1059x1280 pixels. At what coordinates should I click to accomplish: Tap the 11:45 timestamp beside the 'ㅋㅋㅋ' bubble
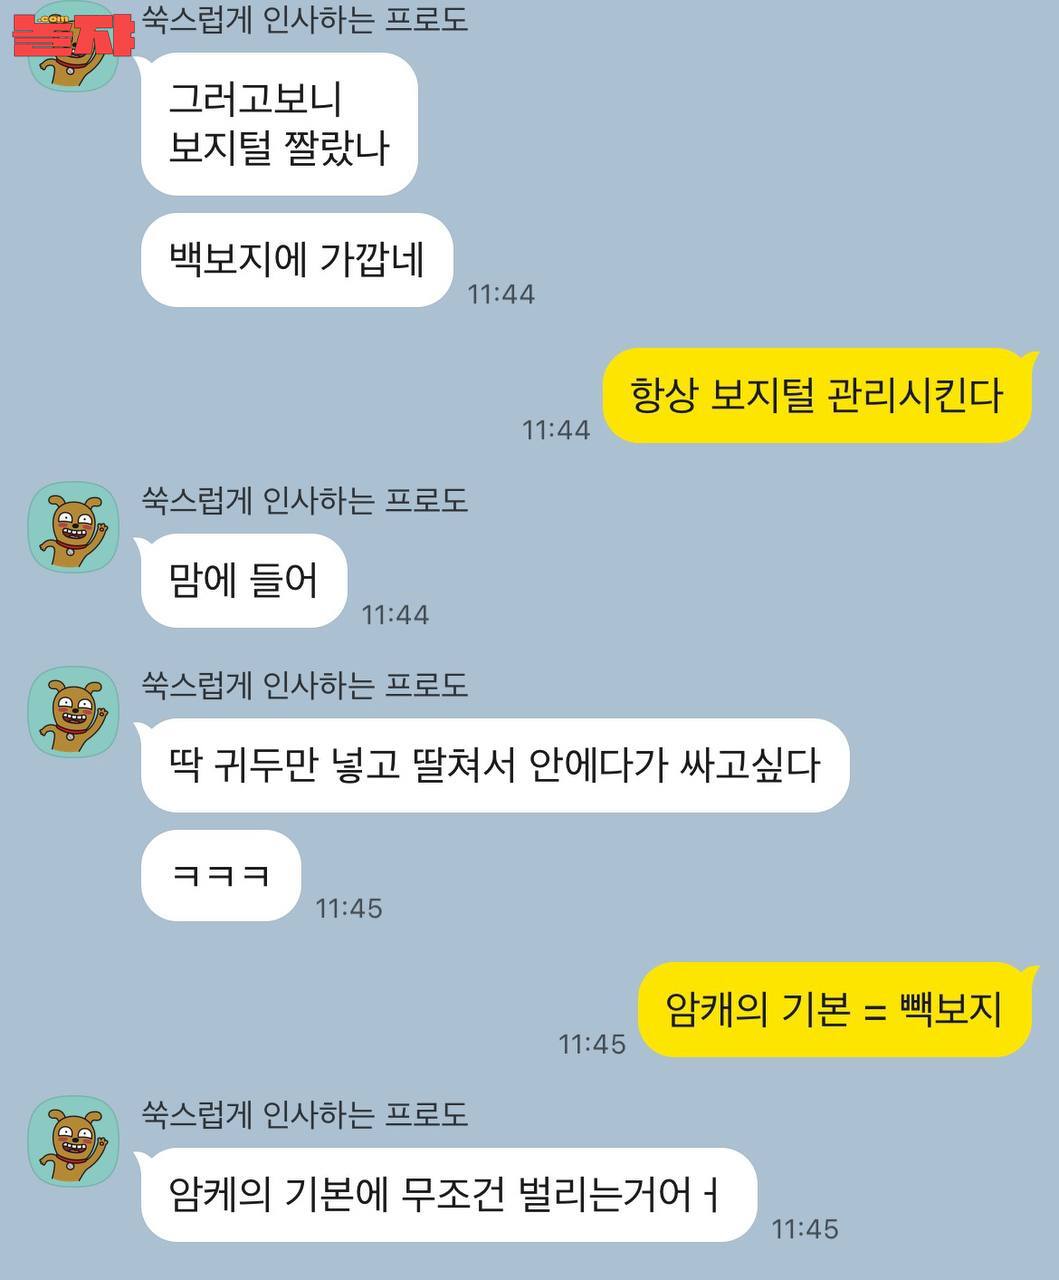click(349, 908)
